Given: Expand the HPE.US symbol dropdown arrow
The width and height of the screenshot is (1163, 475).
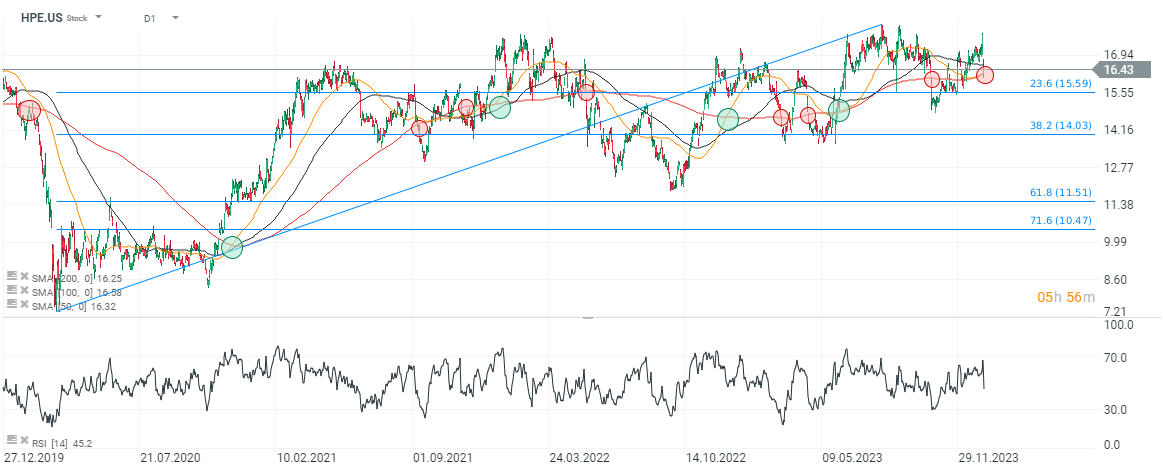Looking at the screenshot, I should pos(99,16).
